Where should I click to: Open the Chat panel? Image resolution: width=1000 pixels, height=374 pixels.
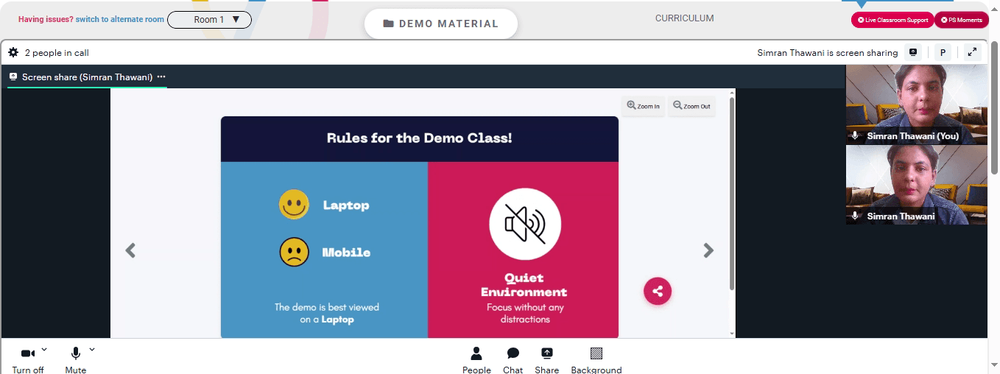[513, 361]
